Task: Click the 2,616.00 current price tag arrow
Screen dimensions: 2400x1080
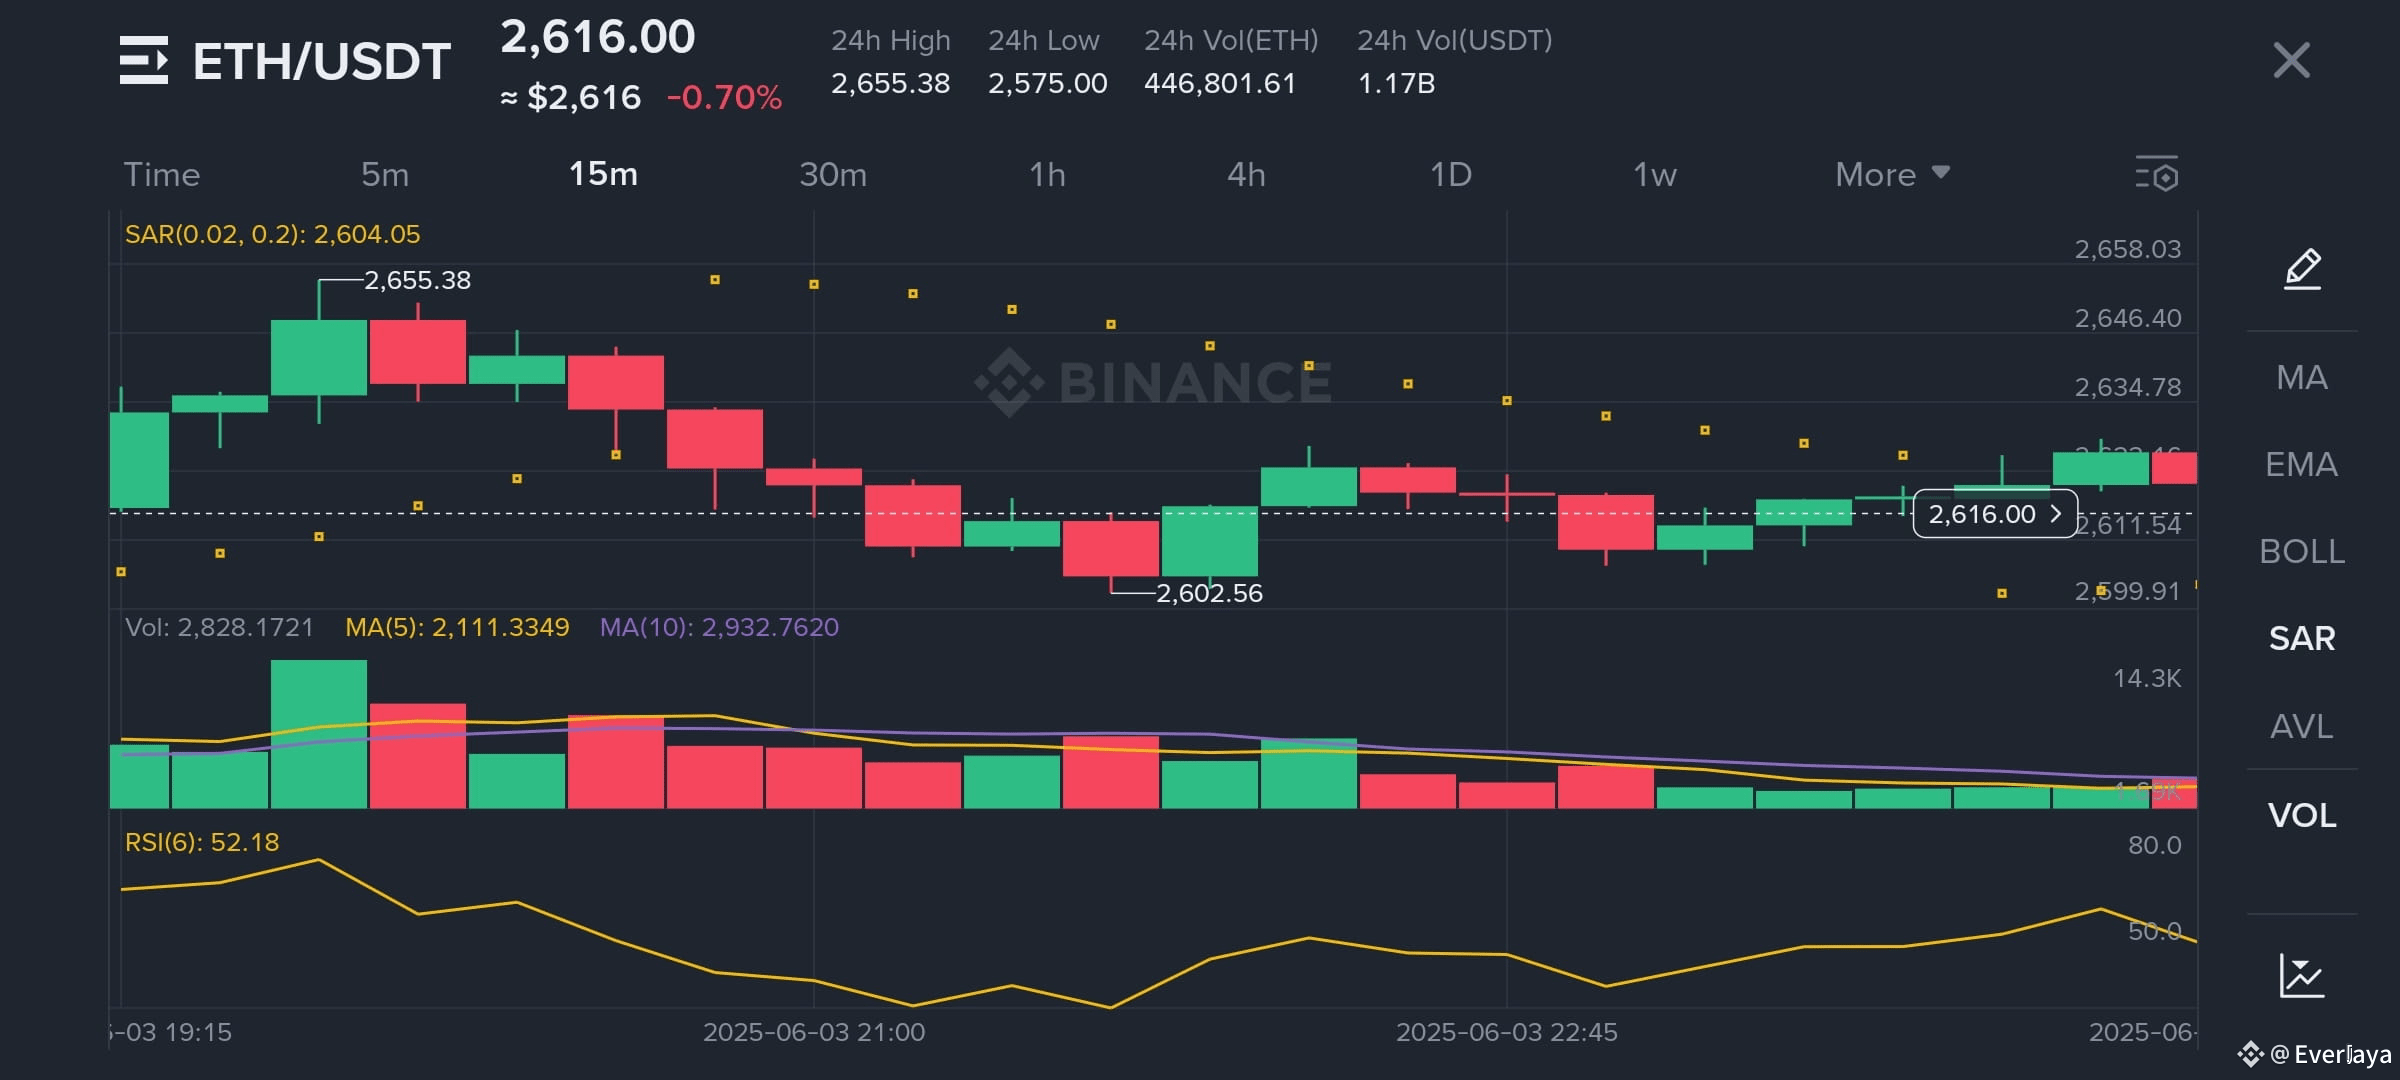Action: point(2055,514)
